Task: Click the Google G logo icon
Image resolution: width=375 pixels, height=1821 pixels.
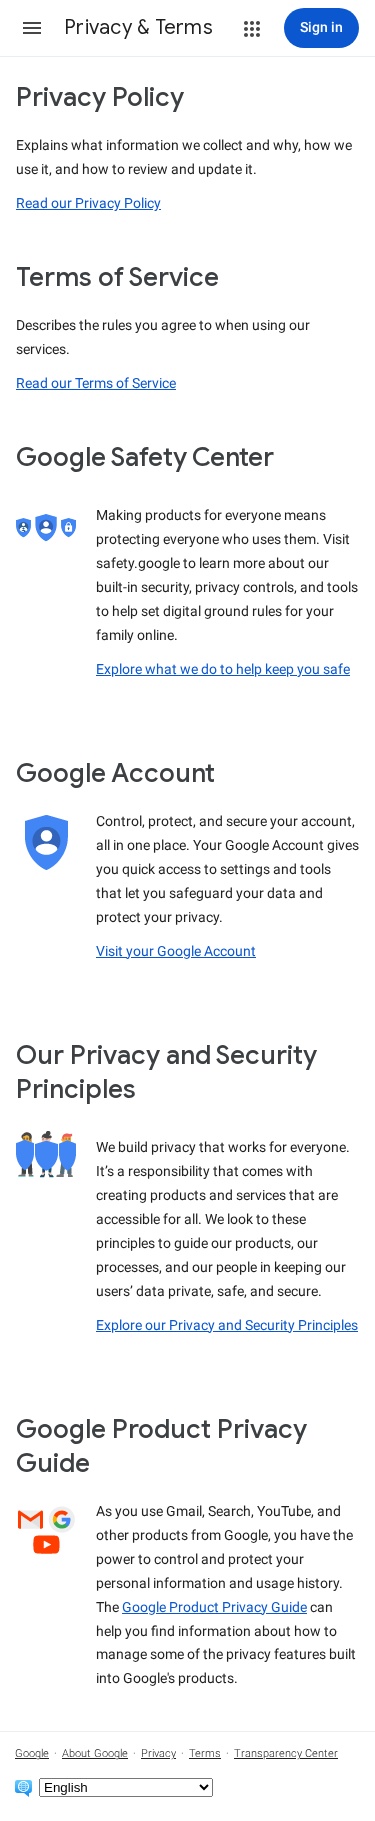Action: [62, 1520]
